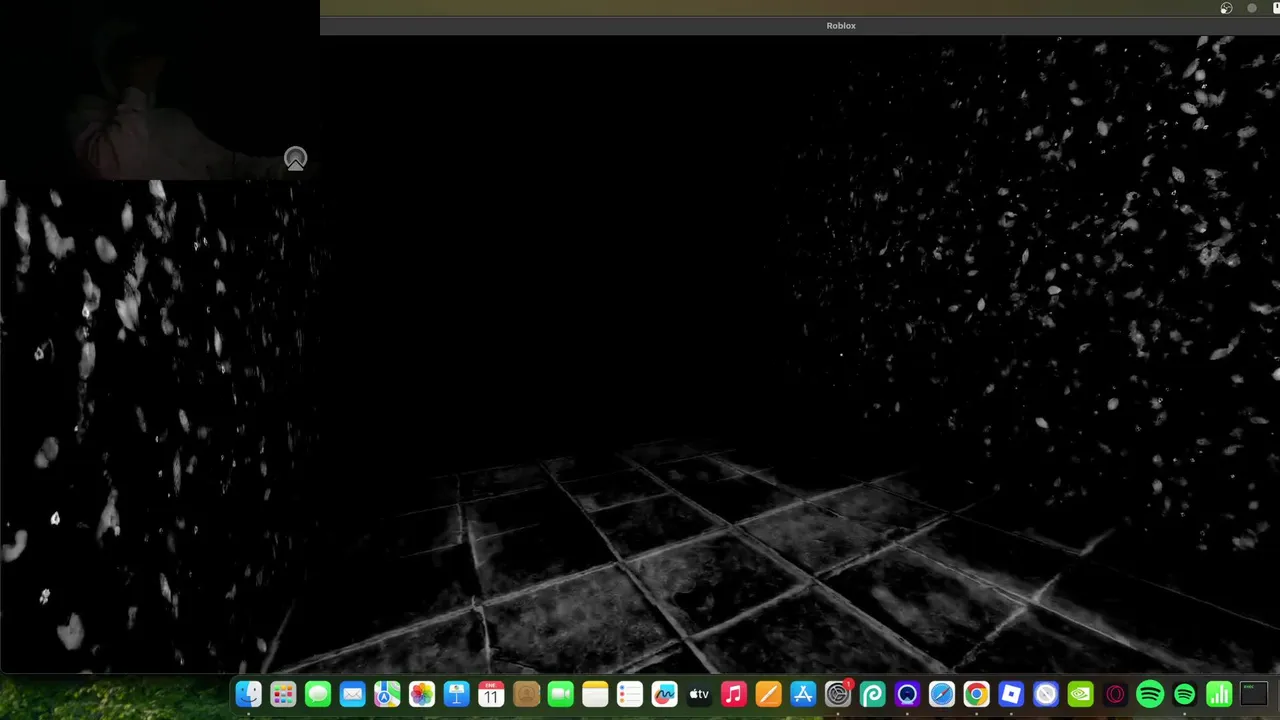Click the Roblox window title bar
This screenshot has width=1280, height=720.
click(x=800, y=26)
